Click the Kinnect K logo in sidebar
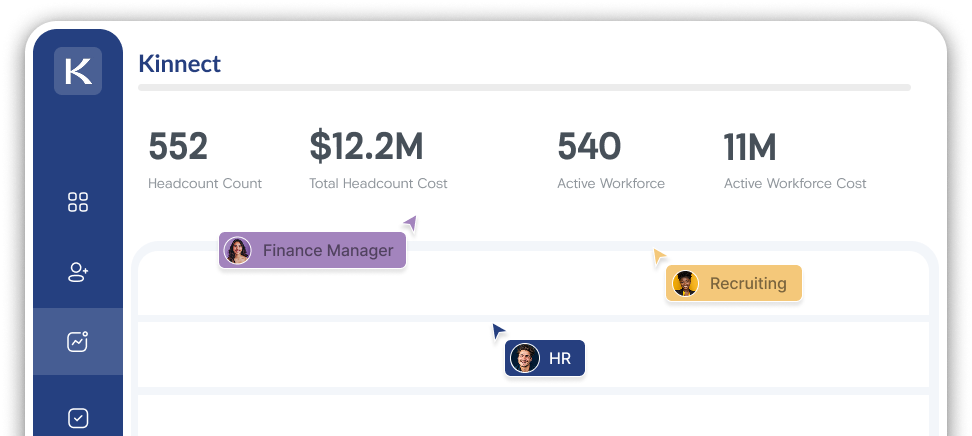The height and width of the screenshot is (436, 972). [78, 71]
